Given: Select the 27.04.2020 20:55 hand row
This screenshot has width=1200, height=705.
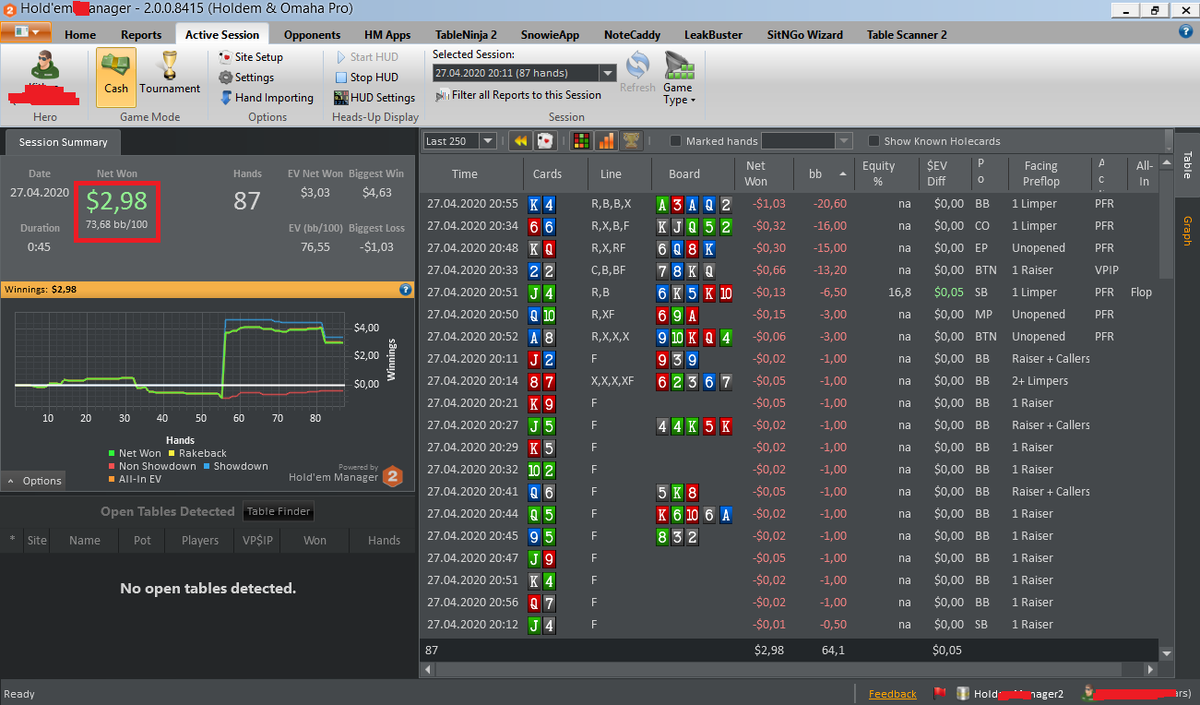Looking at the screenshot, I should pyautogui.click(x=790, y=203).
